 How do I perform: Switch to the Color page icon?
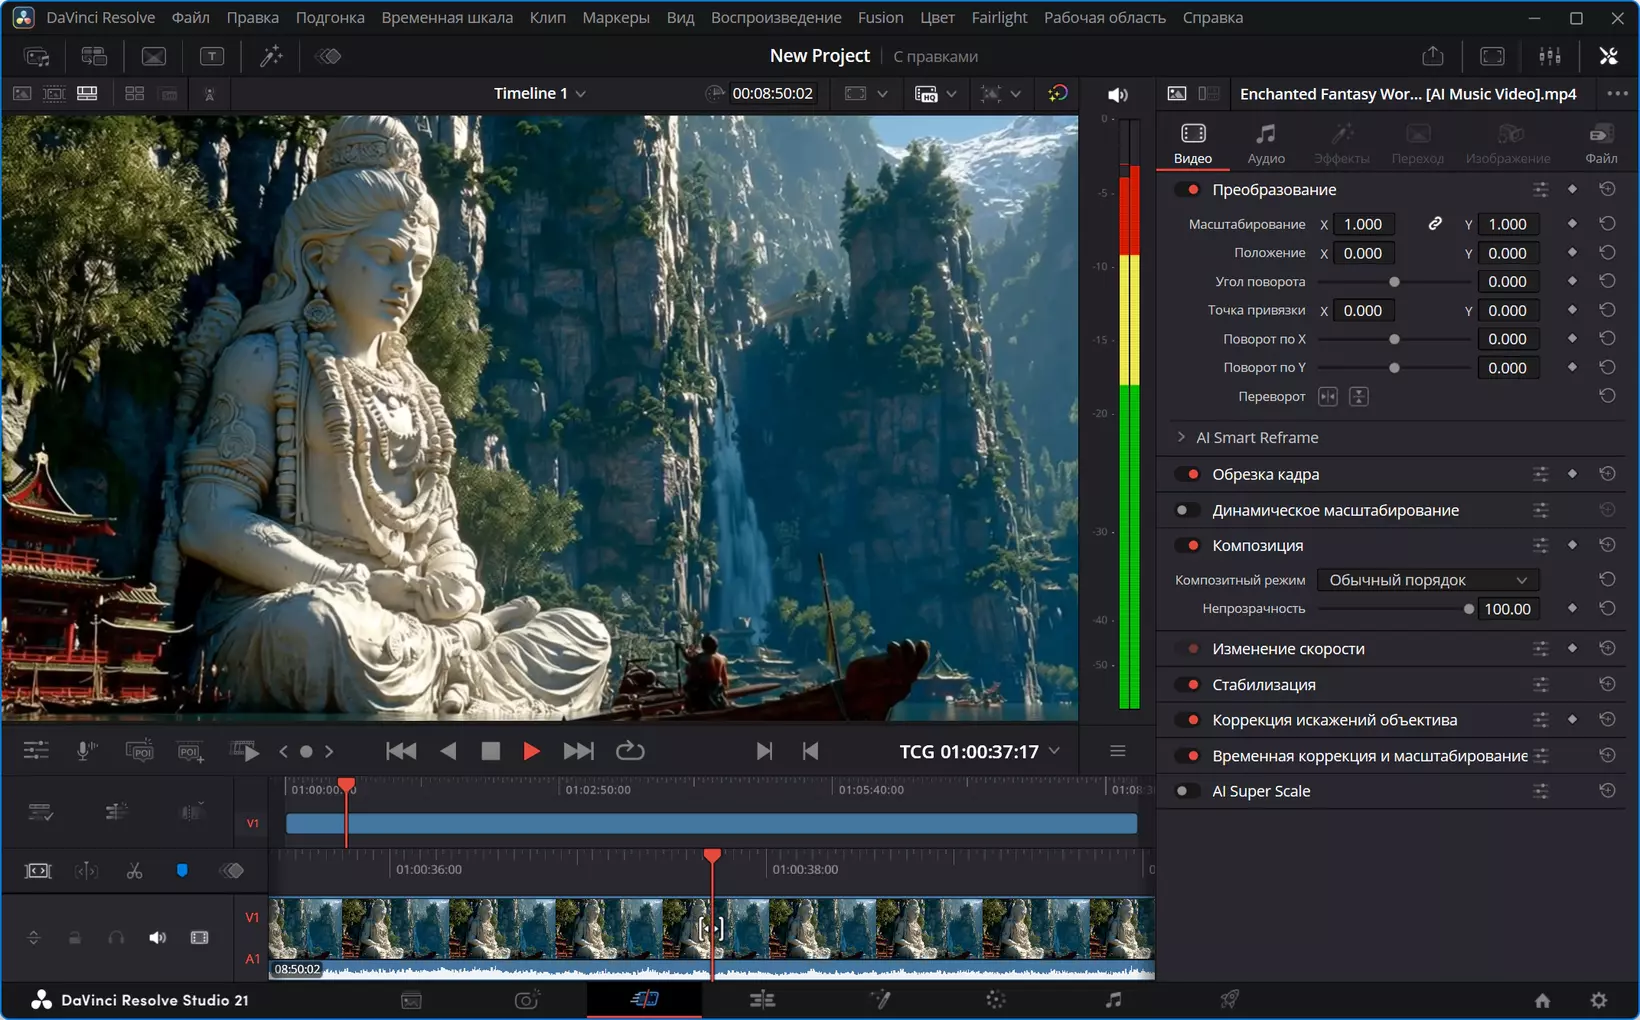(x=996, y=999)
